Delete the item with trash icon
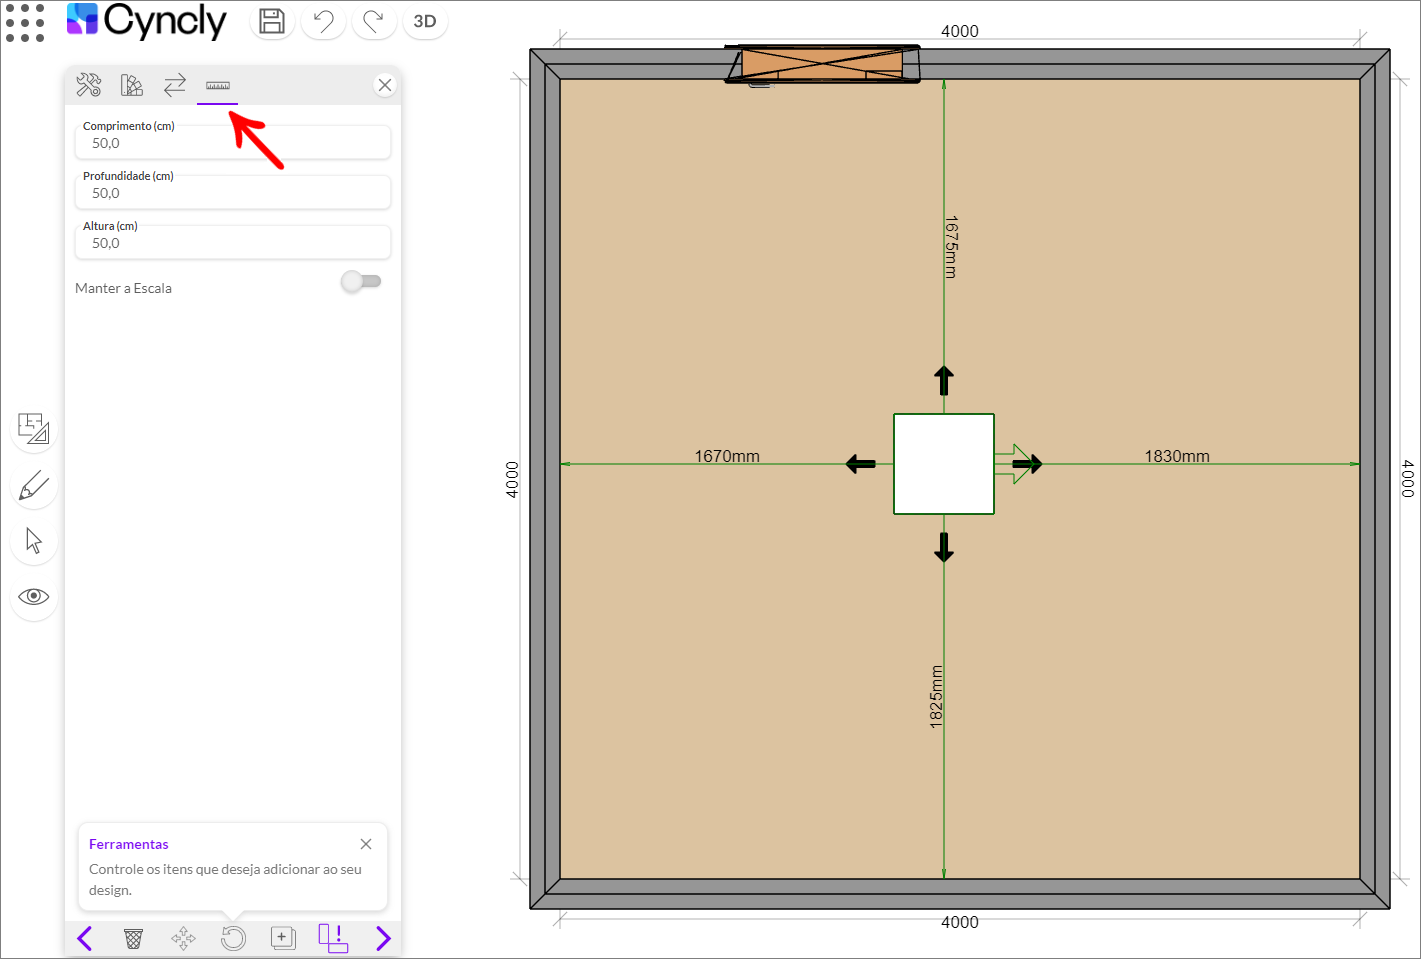1421x959 pixels. tap(133, 938)
